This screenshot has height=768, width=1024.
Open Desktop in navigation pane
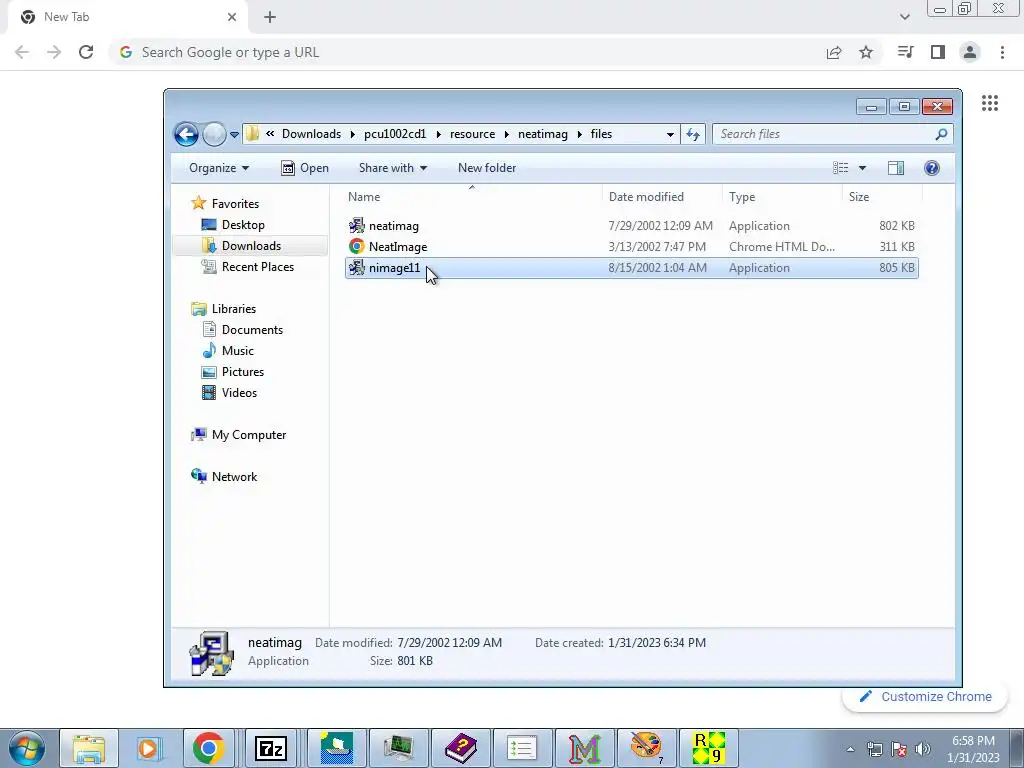[233, 225]
